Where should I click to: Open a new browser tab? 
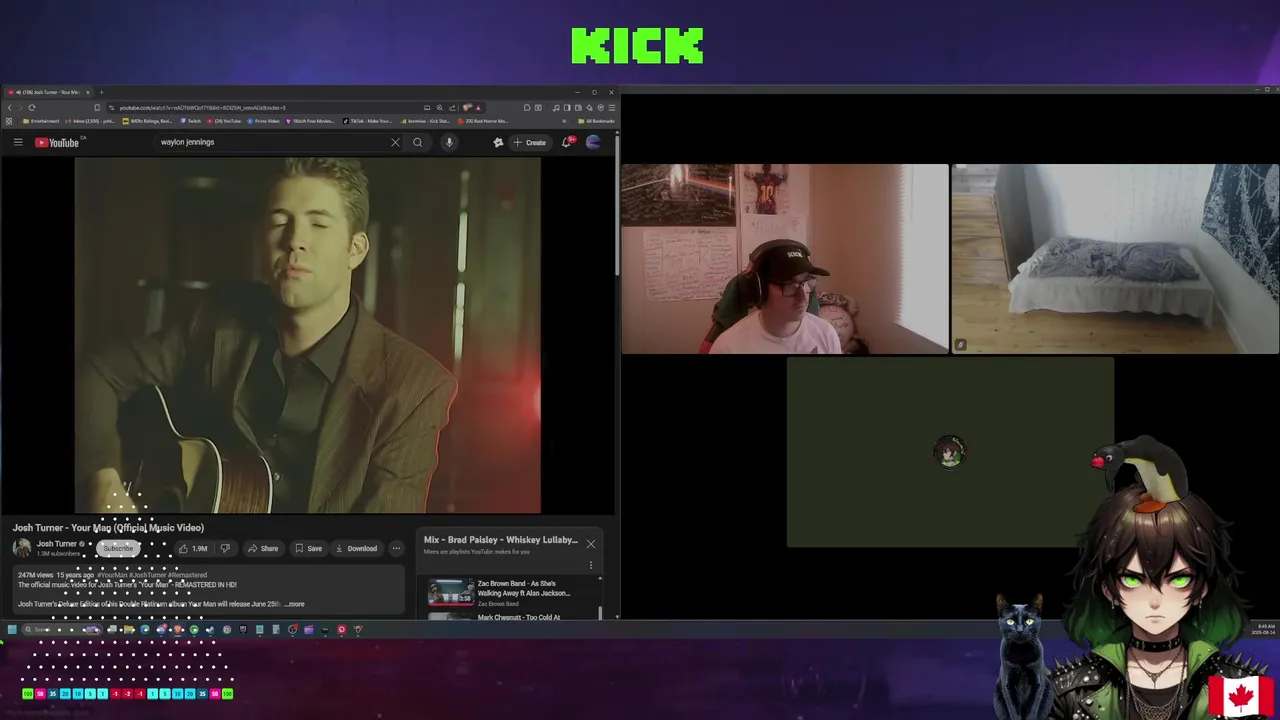click(102, 92)
